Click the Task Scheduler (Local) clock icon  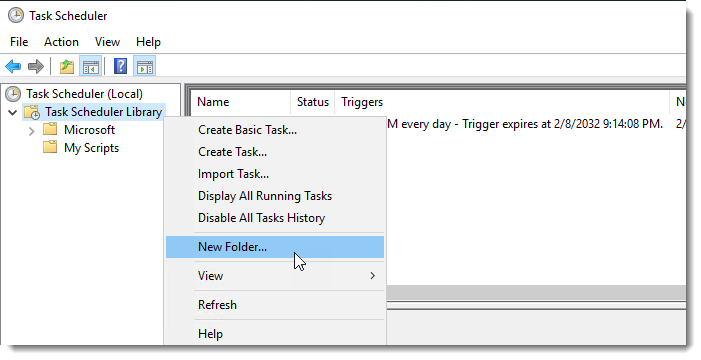(13, 94)
